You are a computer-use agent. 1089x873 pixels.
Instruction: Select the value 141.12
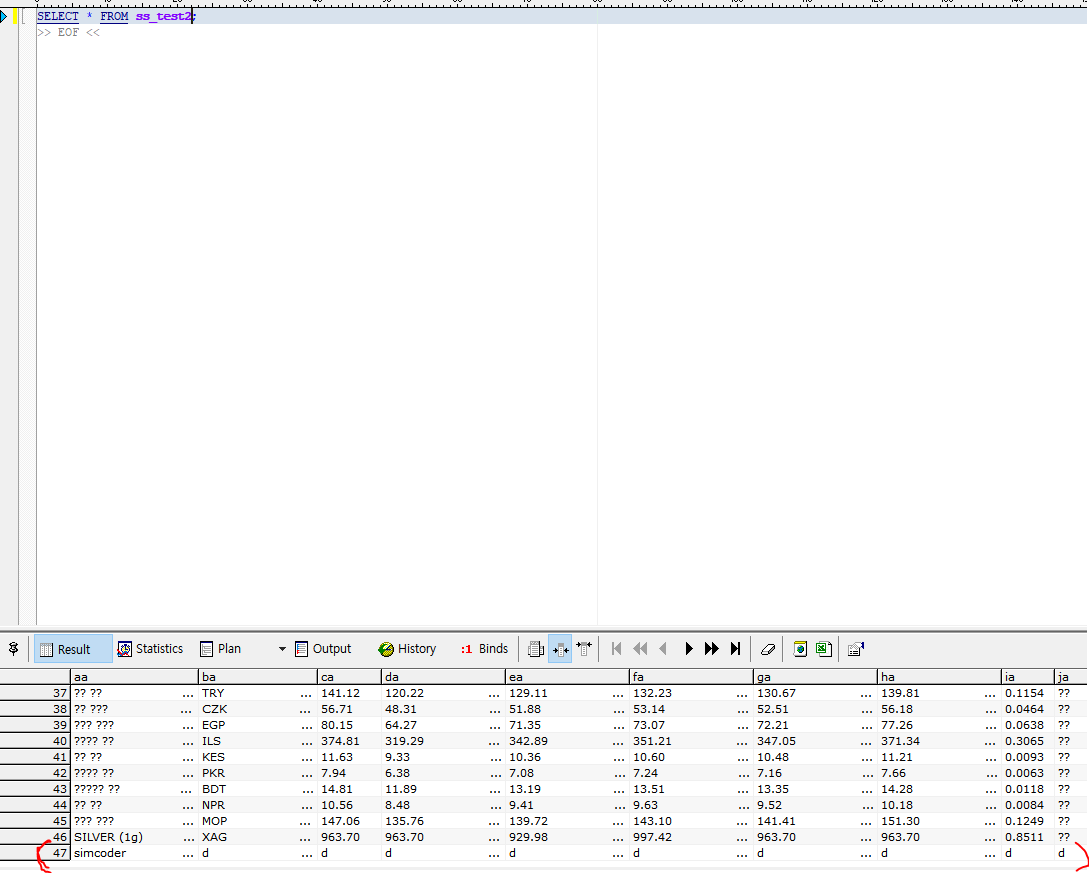[349, 693]
